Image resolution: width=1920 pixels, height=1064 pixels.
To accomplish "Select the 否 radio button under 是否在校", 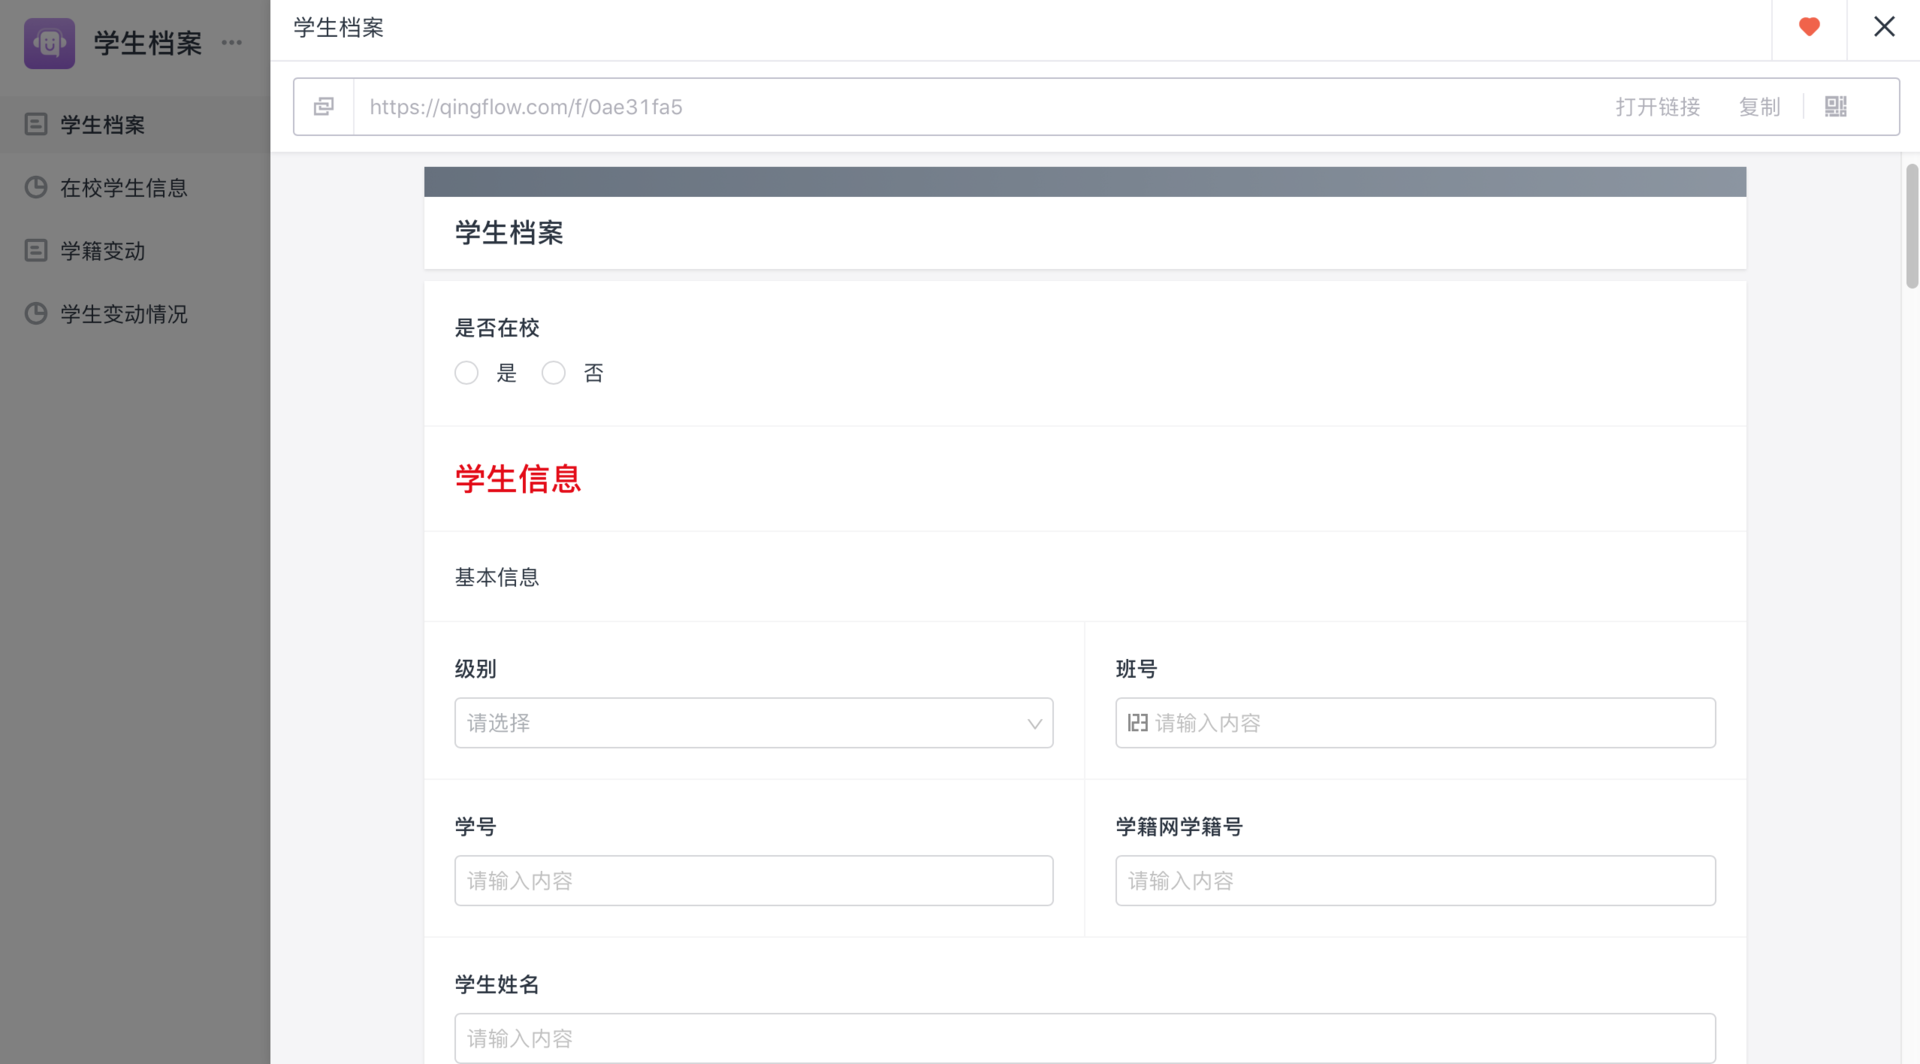I will pos(553,372).
